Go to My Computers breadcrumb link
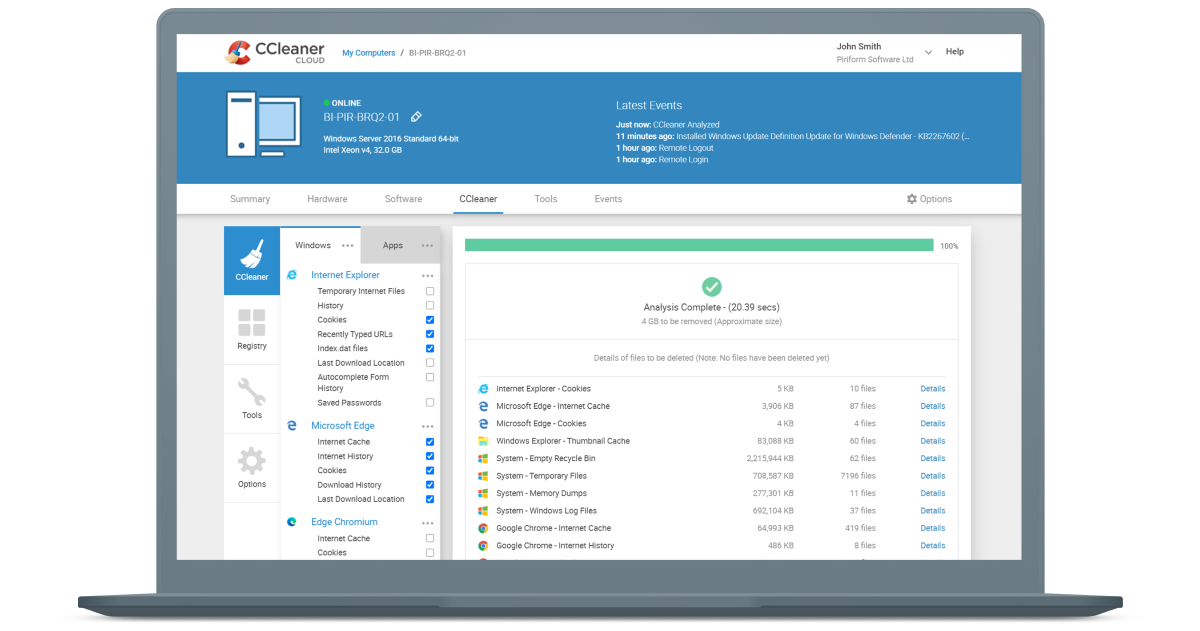The height and width of the screenshot is (631, 1200). pyautogui.click(x=367, y=52)
